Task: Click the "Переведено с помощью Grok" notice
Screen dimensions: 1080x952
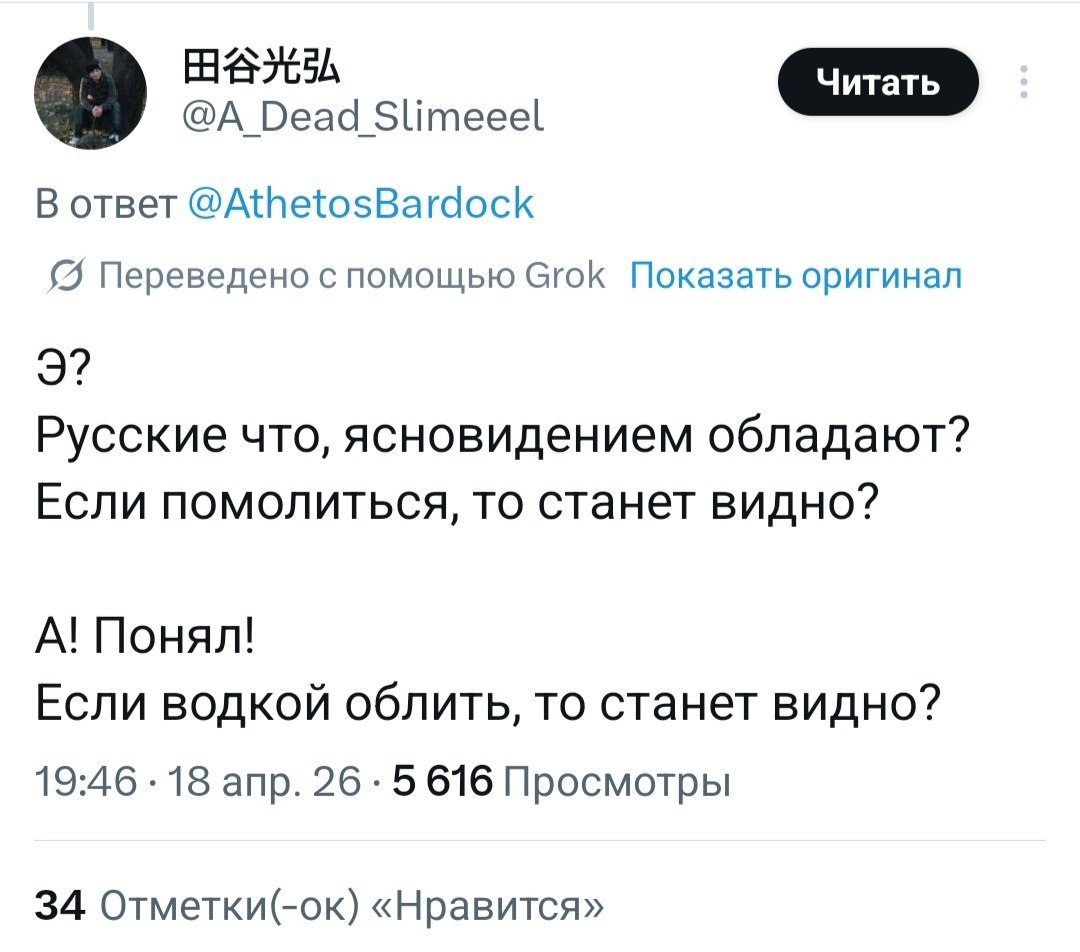Action: tap(353, 276)
